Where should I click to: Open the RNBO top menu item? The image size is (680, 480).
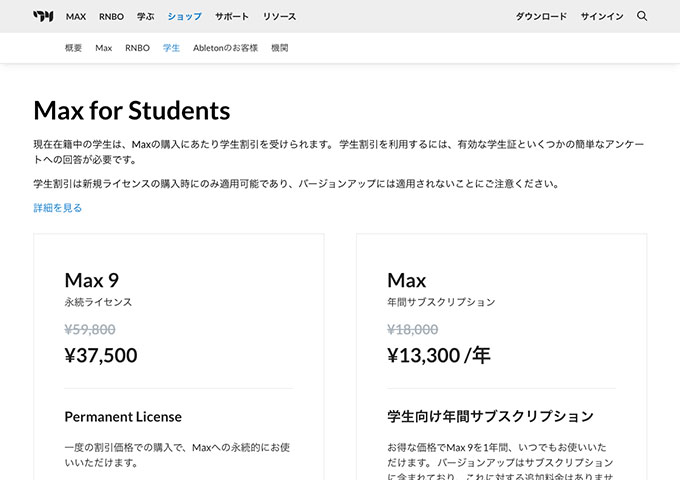(x=111, y=16)
